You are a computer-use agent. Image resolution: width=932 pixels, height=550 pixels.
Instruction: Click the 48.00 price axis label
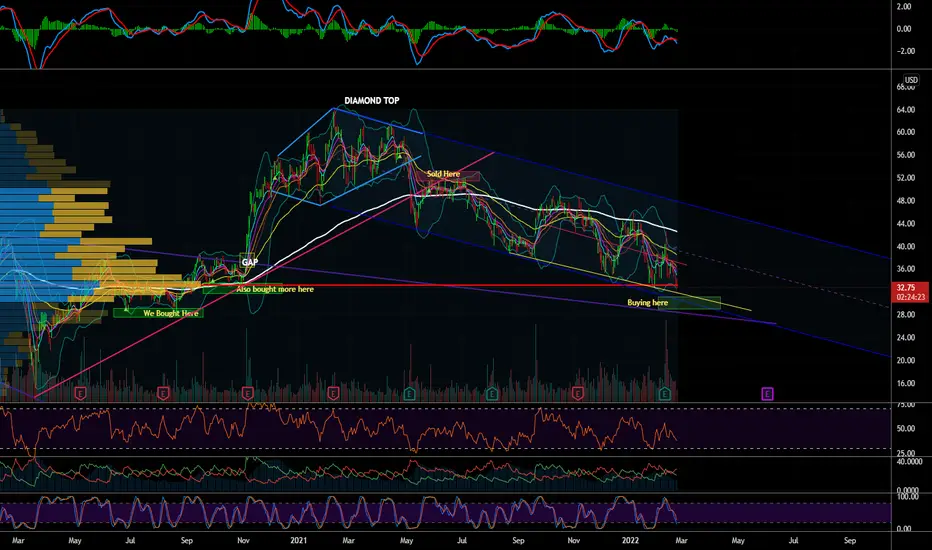click(x=905, y=201)
